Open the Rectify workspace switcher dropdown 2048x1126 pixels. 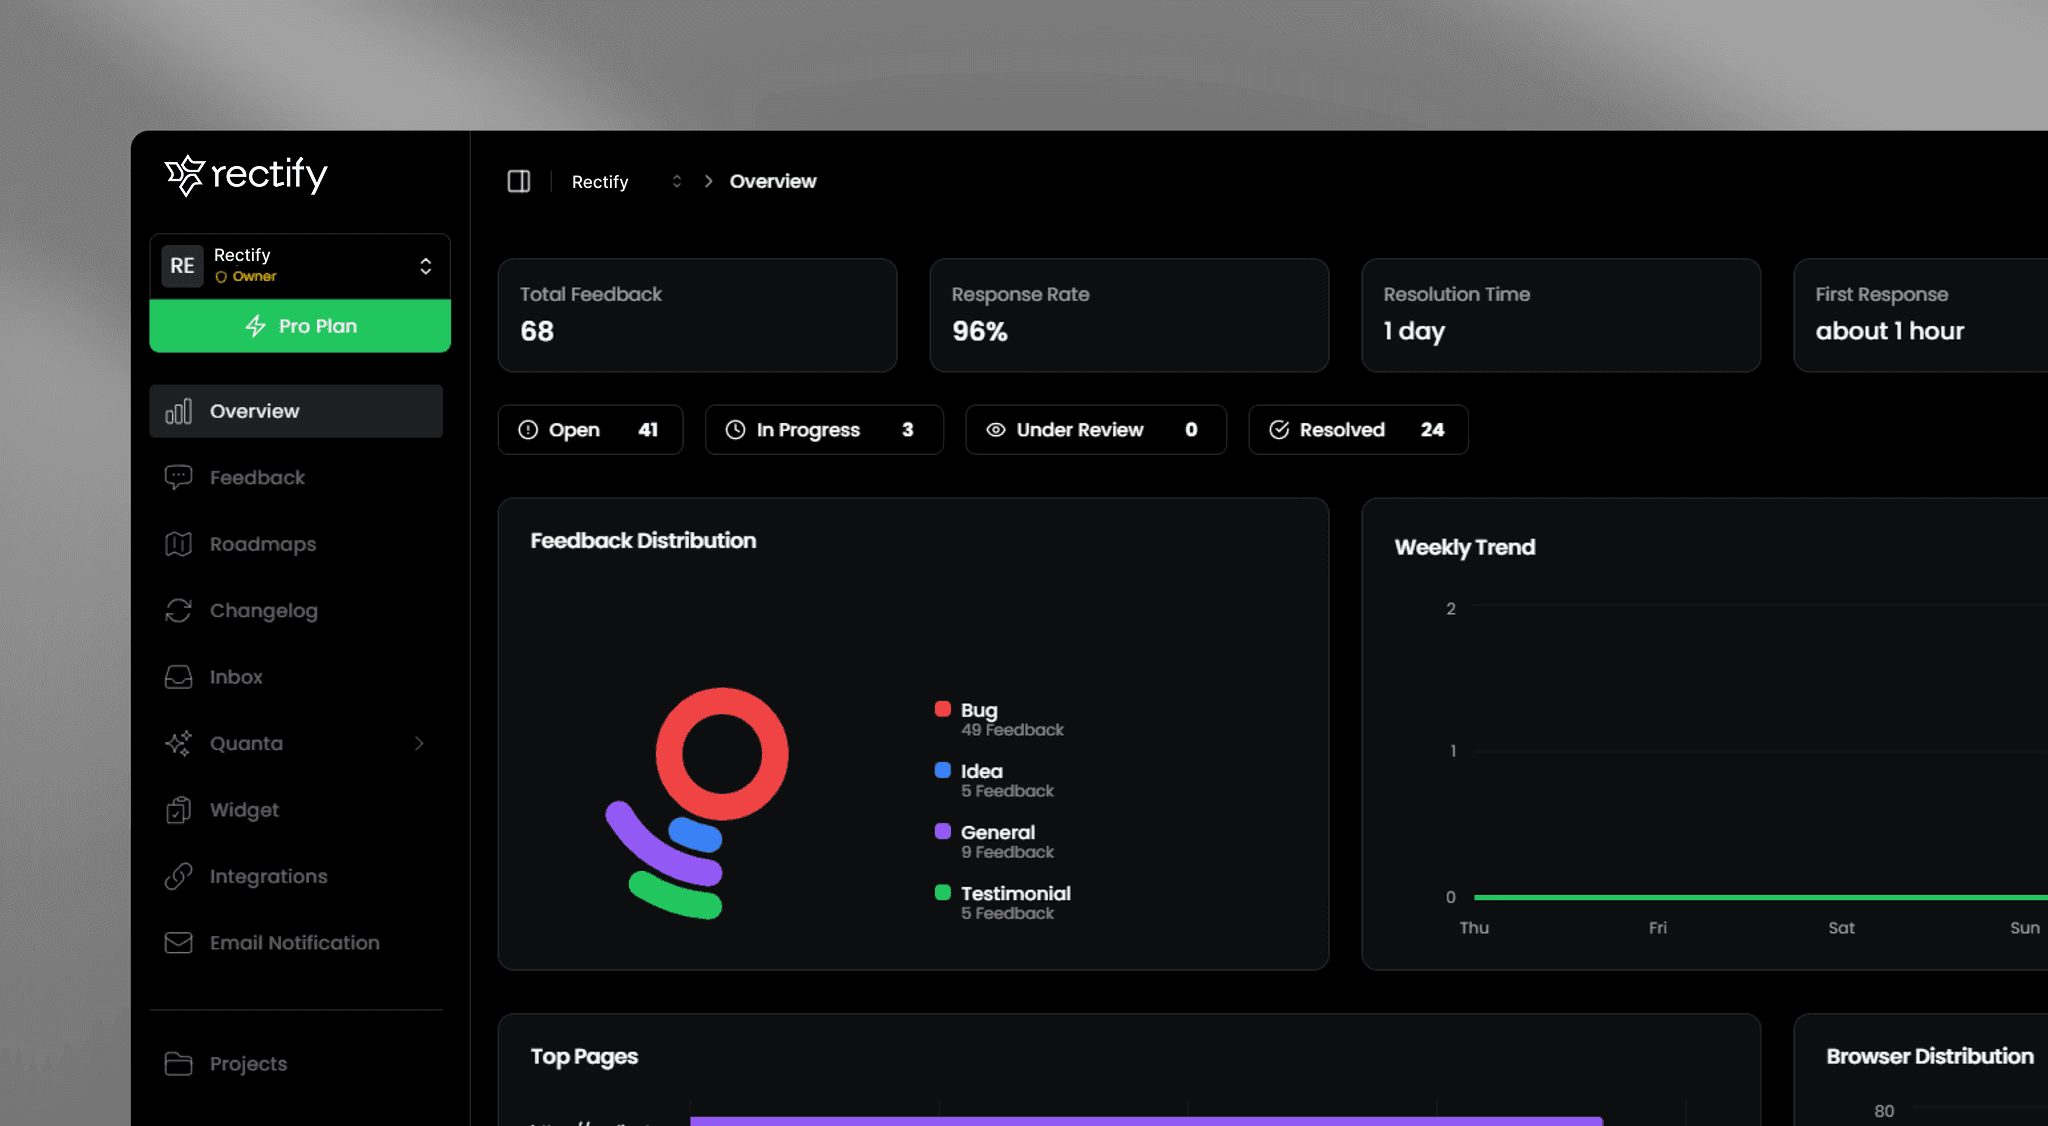click(x=427, y=265)
